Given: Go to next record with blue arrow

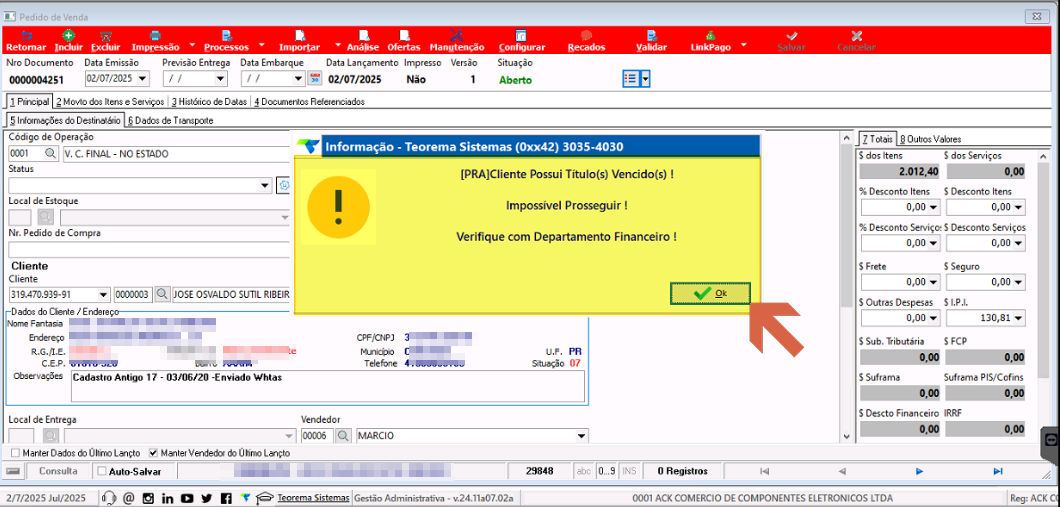Looking at the screenshot, I should [x=919, y=471].
